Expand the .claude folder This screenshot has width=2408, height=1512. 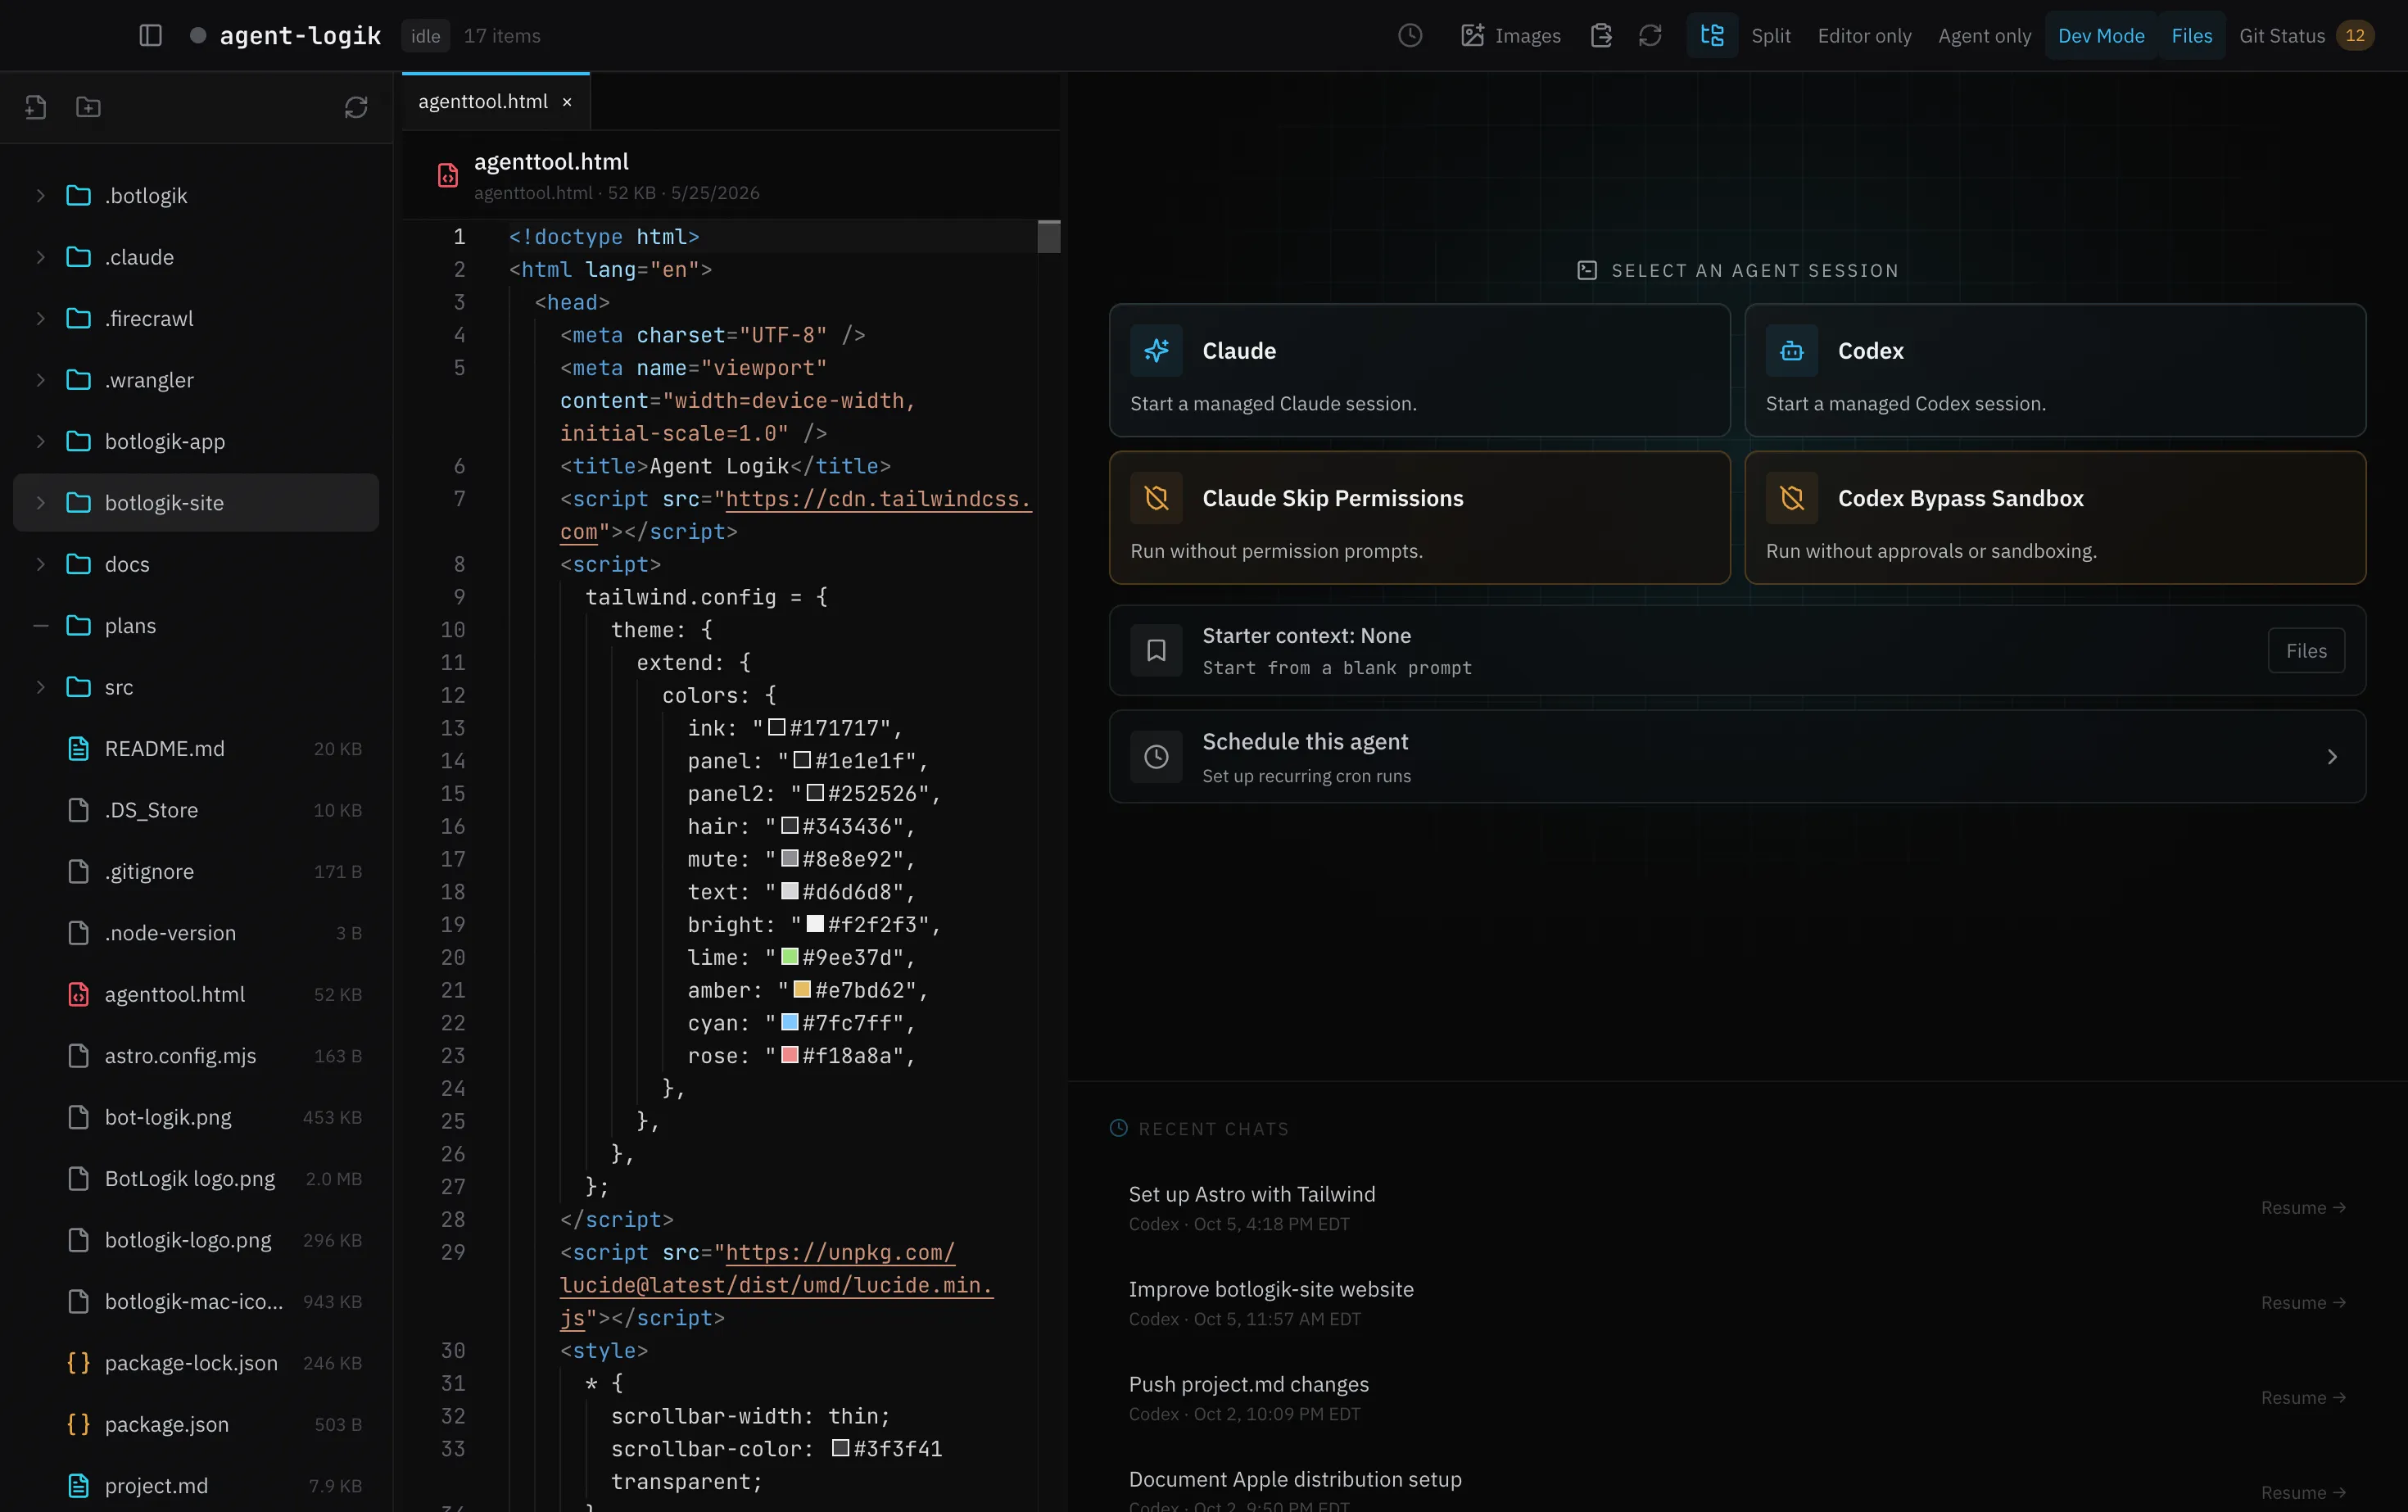[x=40, y=257]
